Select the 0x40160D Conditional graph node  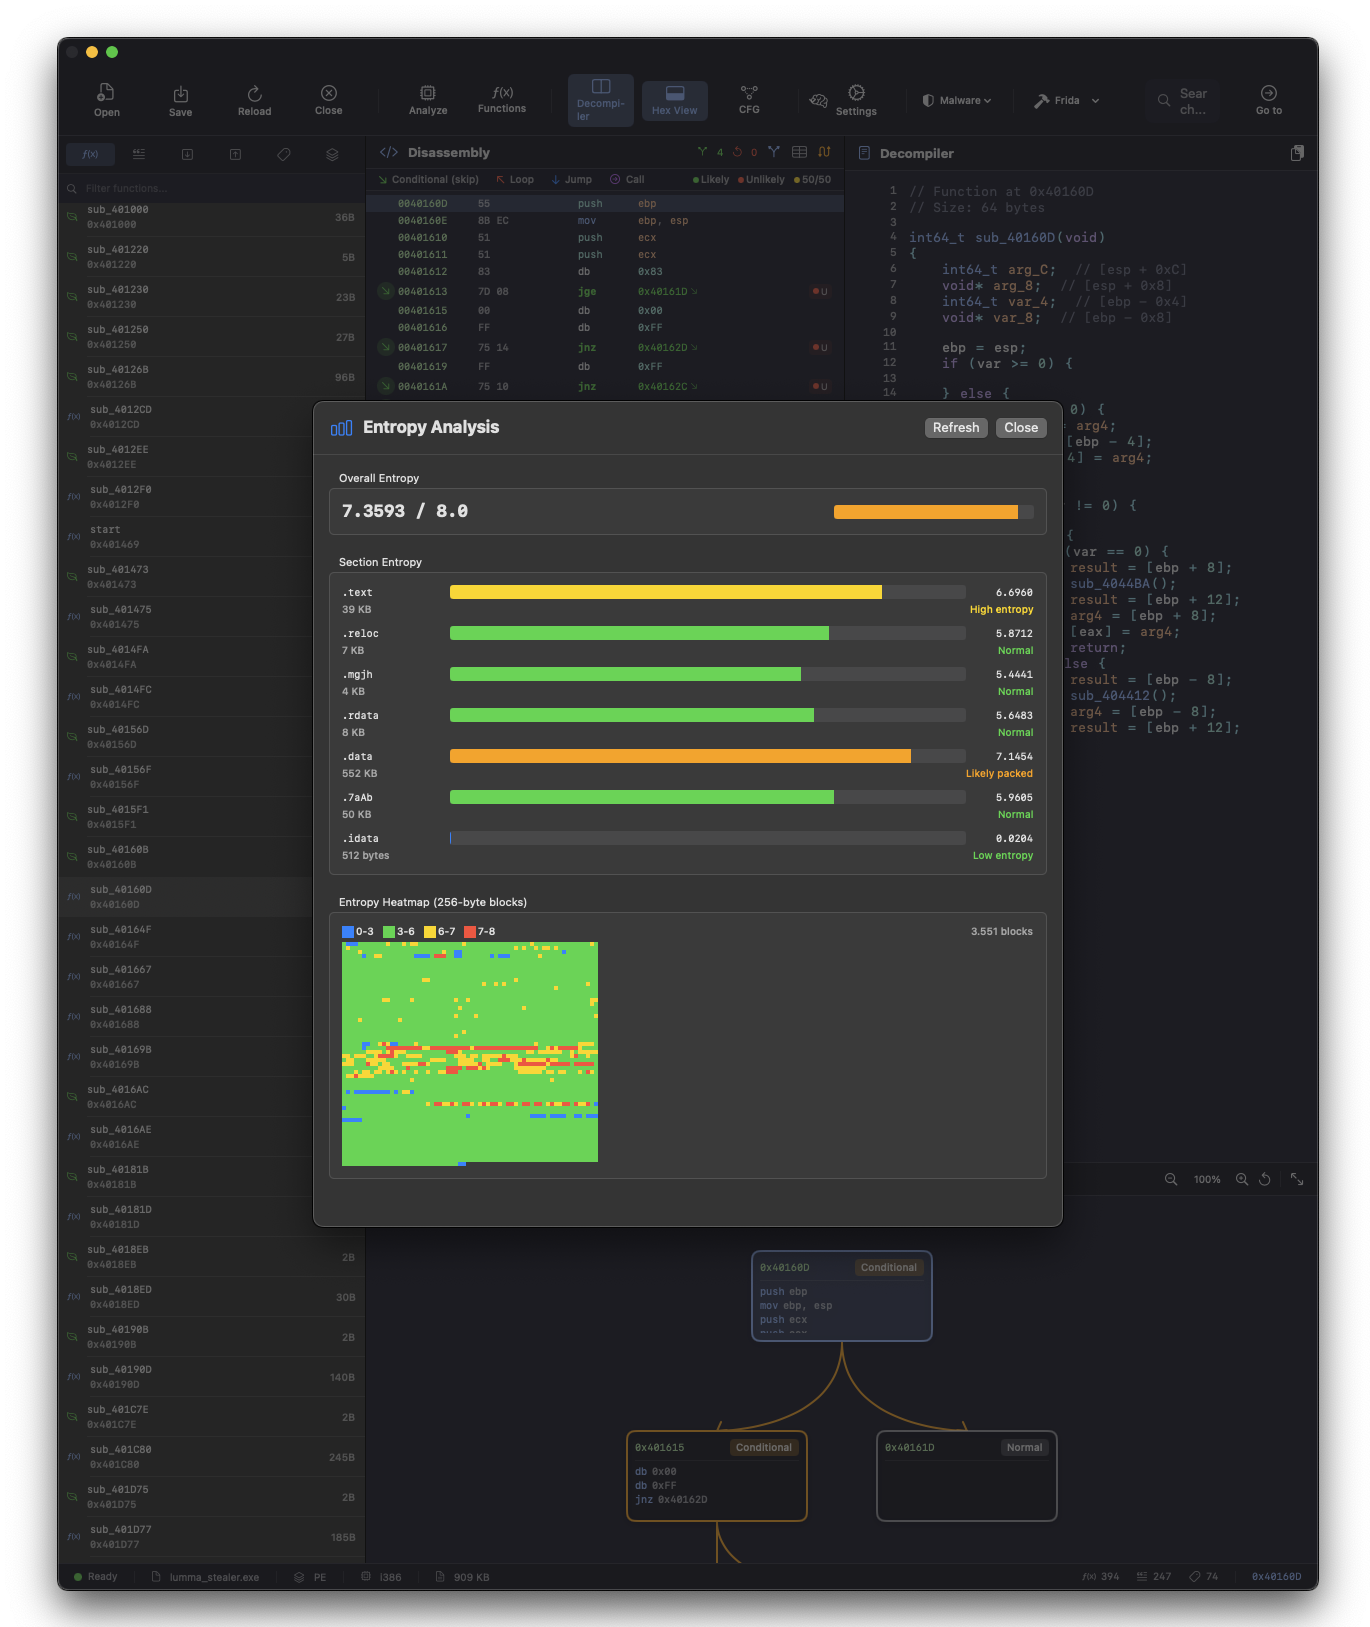pyautogui.click(x=842, y=1296)
